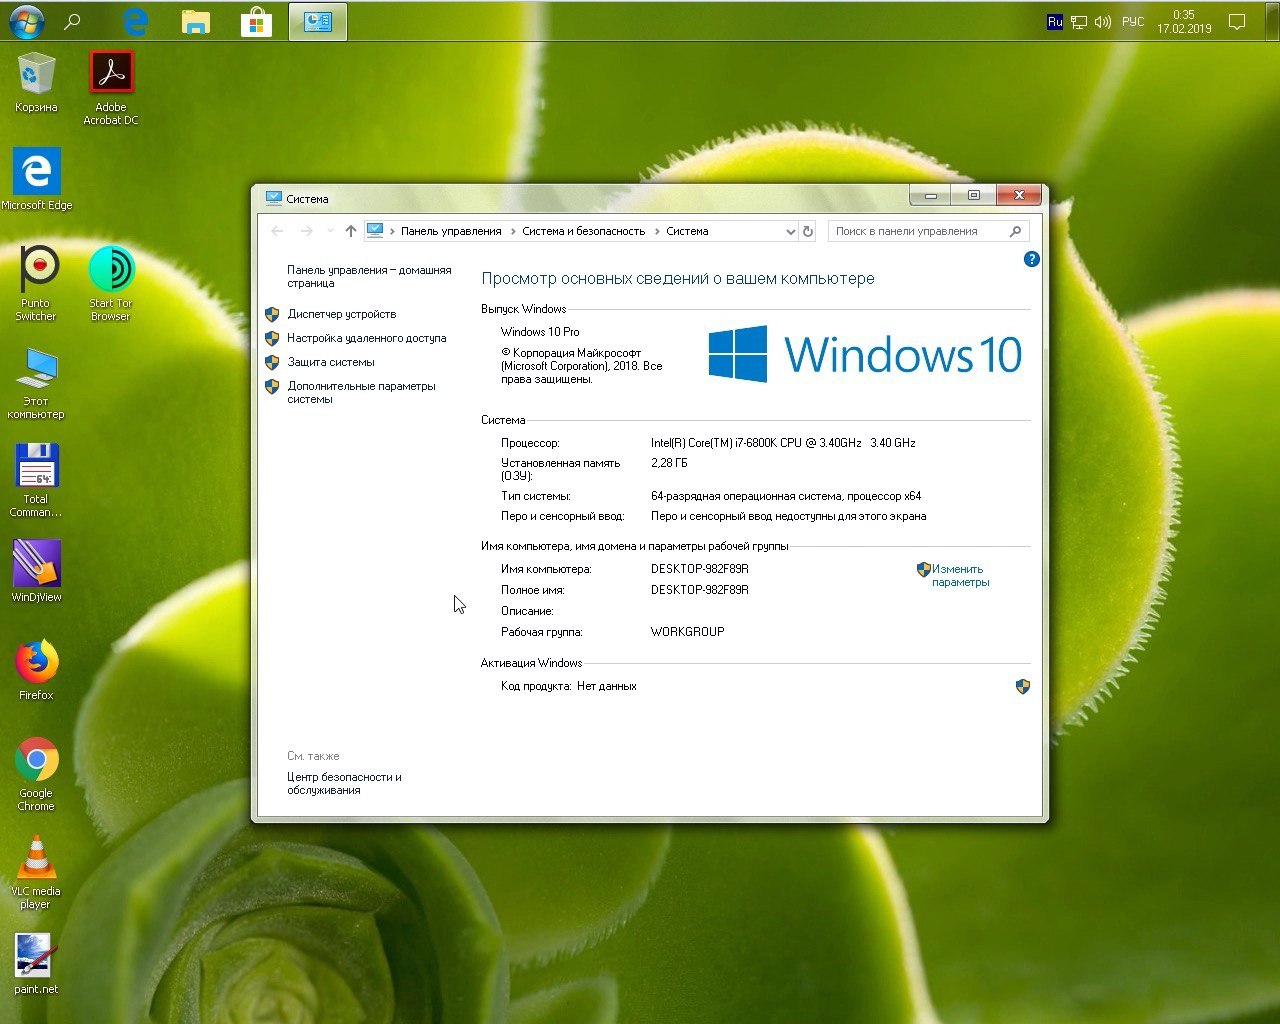
Task: Select the Total Commander desktop icon
Action: coord(36,481)
